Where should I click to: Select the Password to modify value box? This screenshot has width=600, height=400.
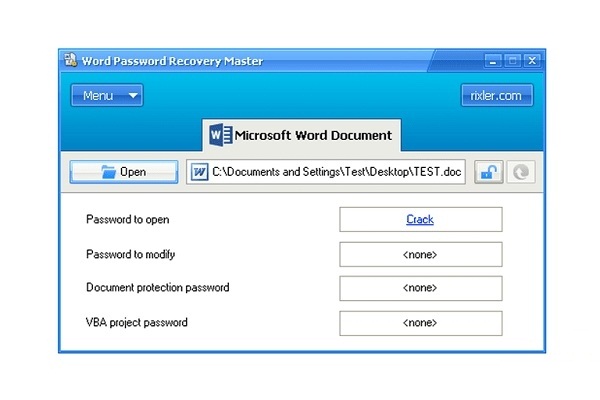pos(420,254)
